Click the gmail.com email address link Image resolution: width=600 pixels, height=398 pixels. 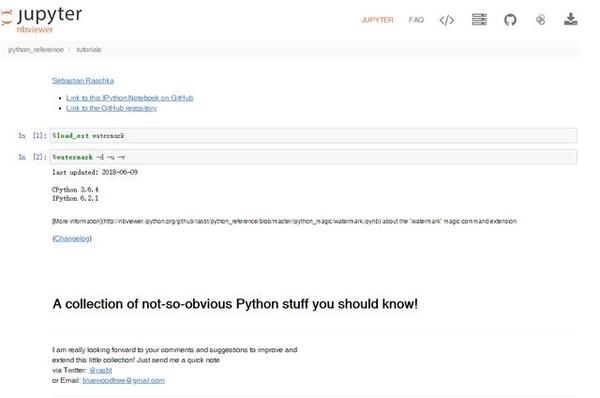(124, 380)
